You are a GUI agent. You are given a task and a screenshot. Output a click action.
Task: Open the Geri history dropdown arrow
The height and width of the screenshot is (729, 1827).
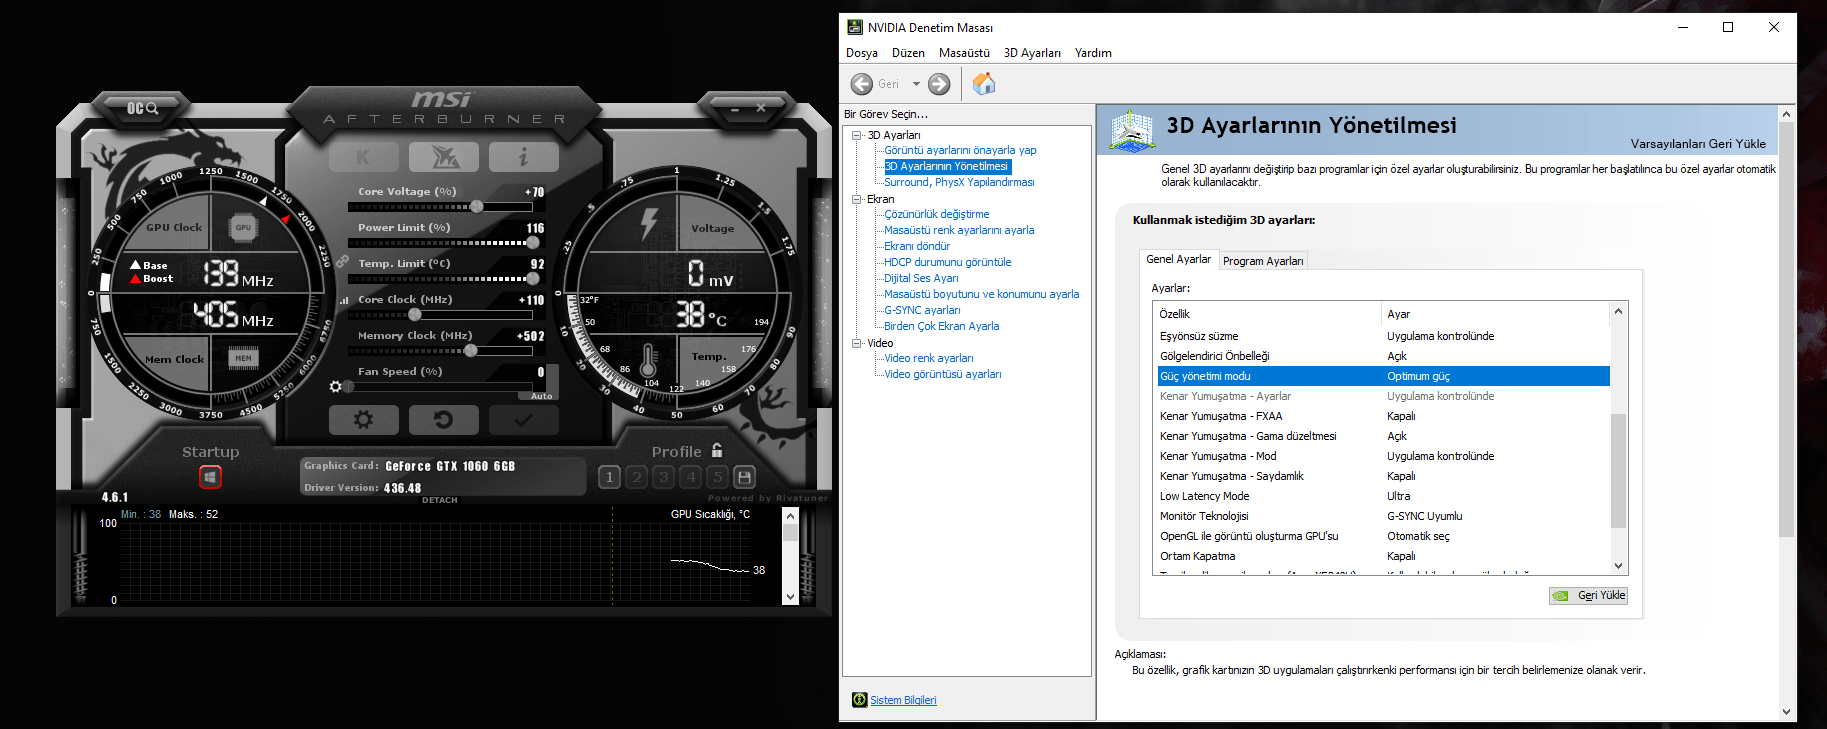pos(916,84)
